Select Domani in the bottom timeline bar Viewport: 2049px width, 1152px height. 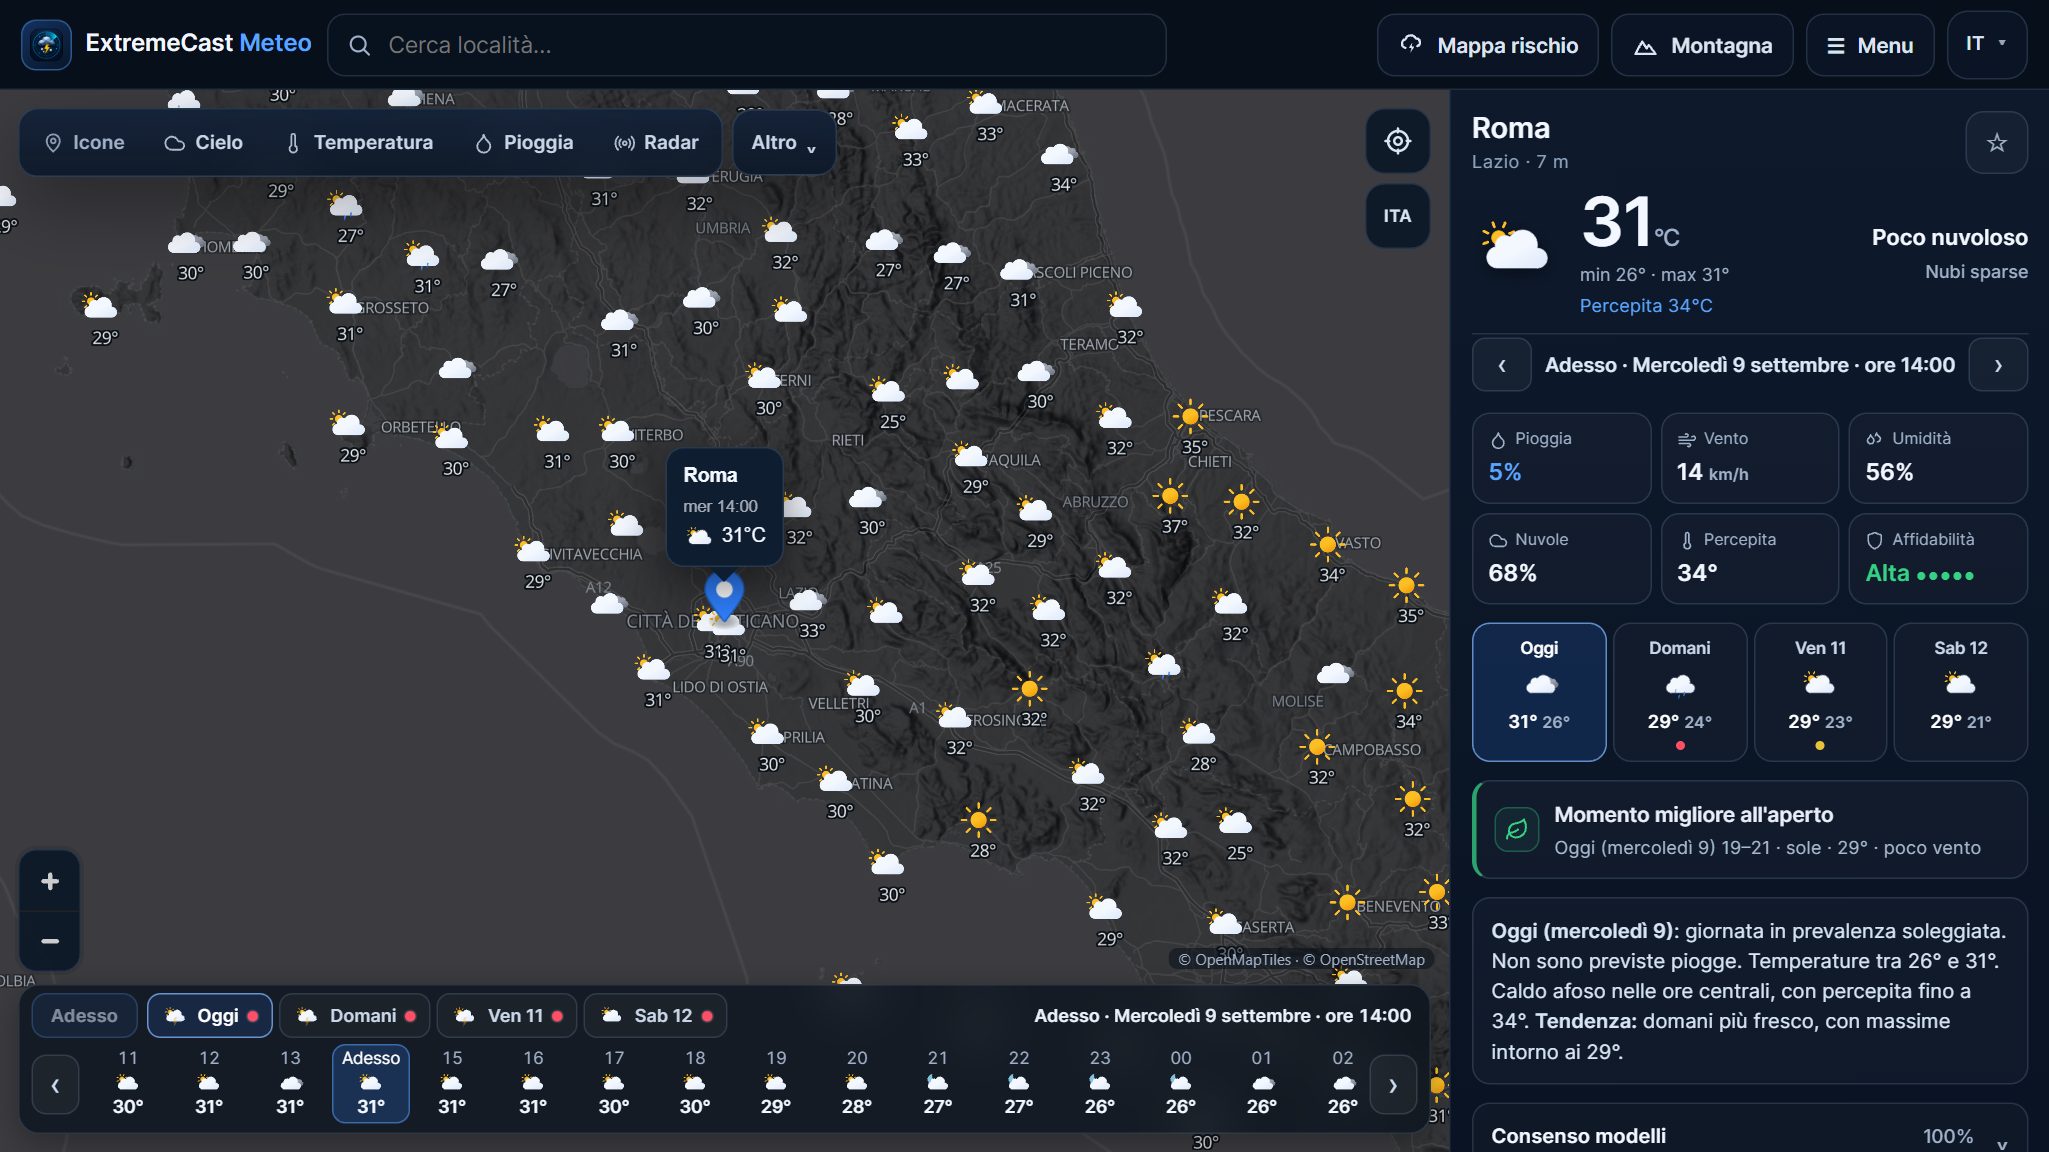coord(355,1016)
